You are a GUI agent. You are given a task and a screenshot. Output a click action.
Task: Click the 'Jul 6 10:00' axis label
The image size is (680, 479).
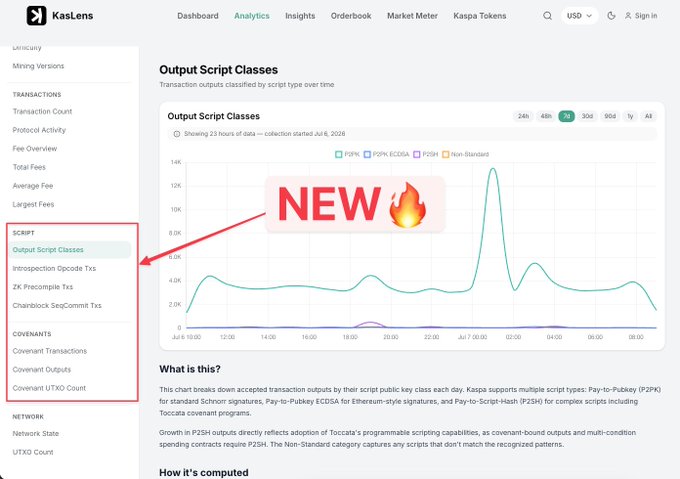(186, 337)
